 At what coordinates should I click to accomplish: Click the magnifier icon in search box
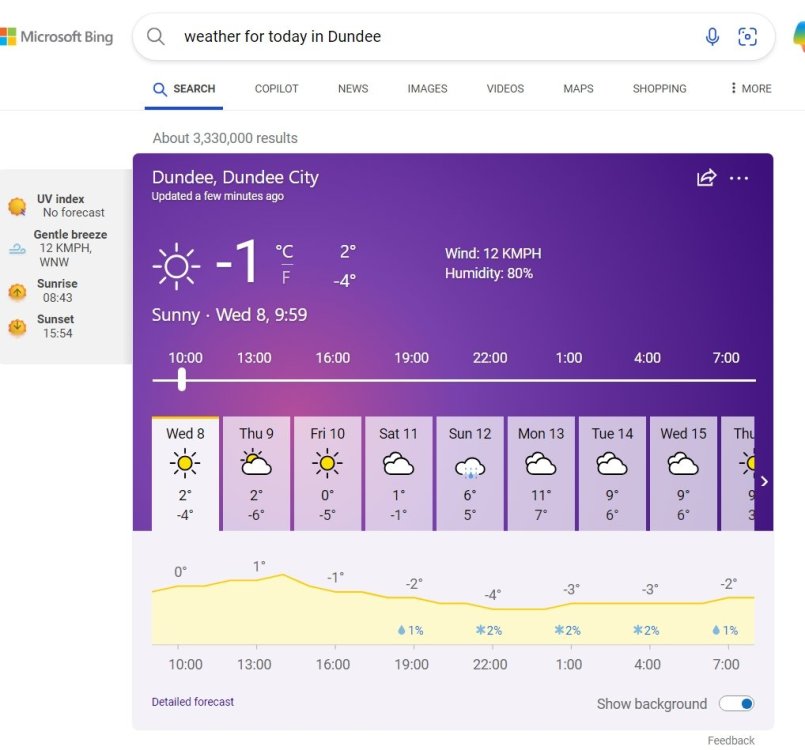pyautogui.click(x=156, y=36)
